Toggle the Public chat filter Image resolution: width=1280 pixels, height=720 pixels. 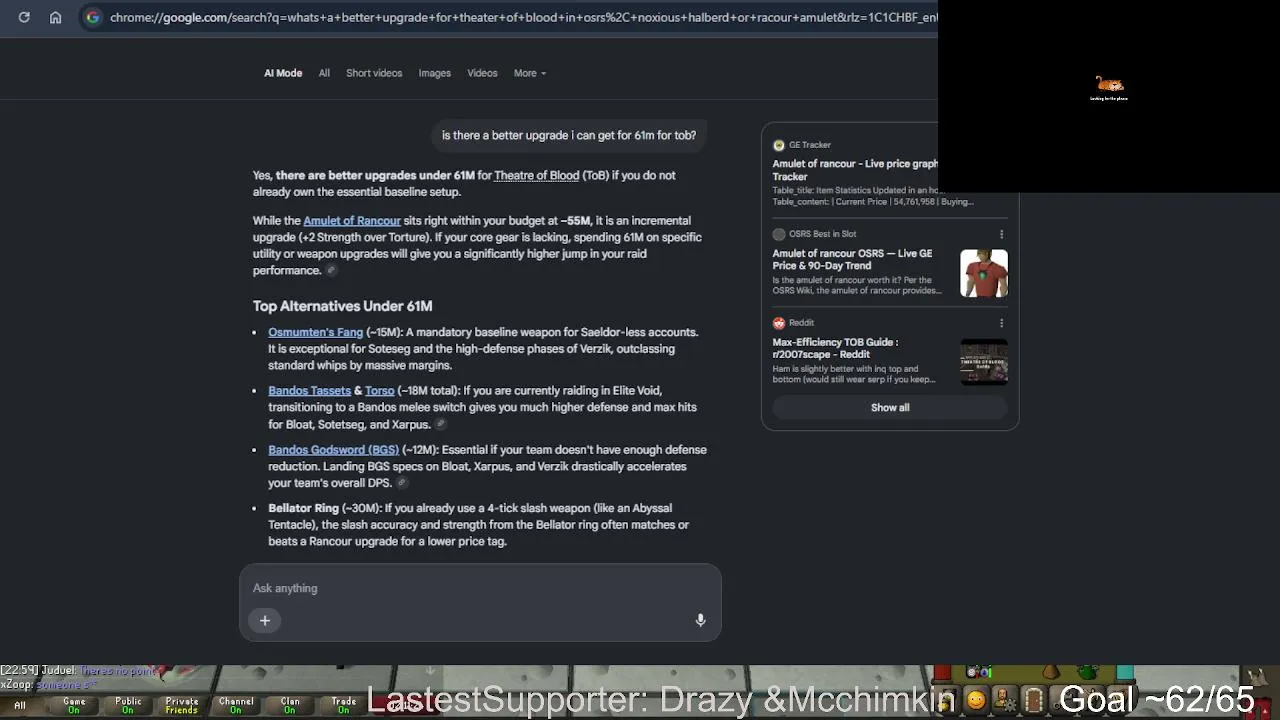coord(128,705)
